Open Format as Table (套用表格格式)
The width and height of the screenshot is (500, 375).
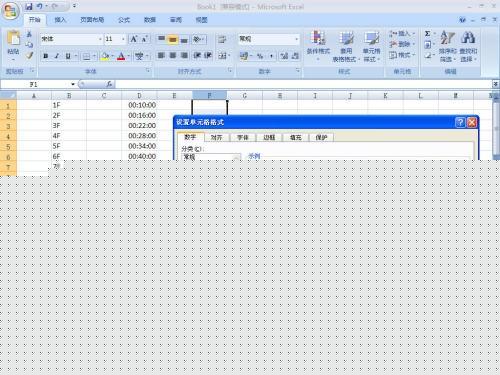click(346, 46)
